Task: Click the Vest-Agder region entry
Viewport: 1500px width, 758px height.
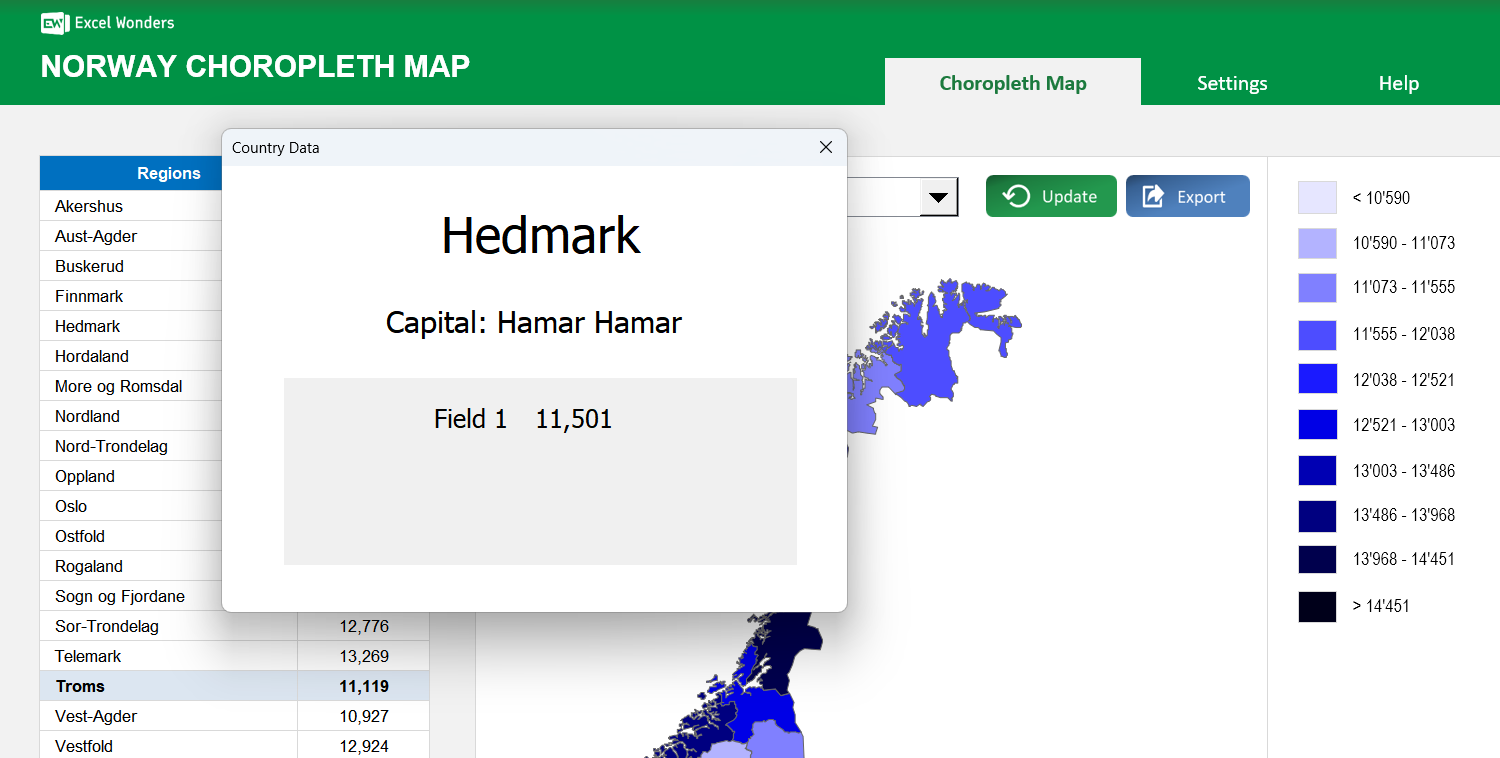Action: tap(95, 716)
